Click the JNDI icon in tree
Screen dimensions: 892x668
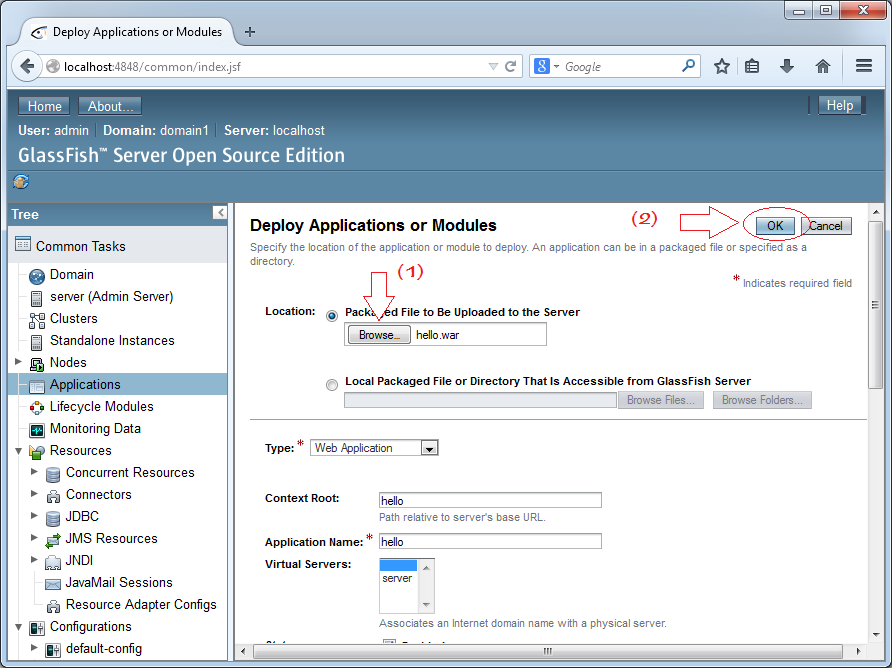(53, 562)
